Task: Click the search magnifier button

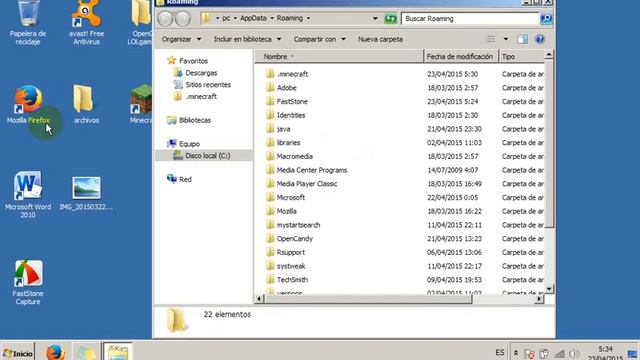Action: (546, 18)
